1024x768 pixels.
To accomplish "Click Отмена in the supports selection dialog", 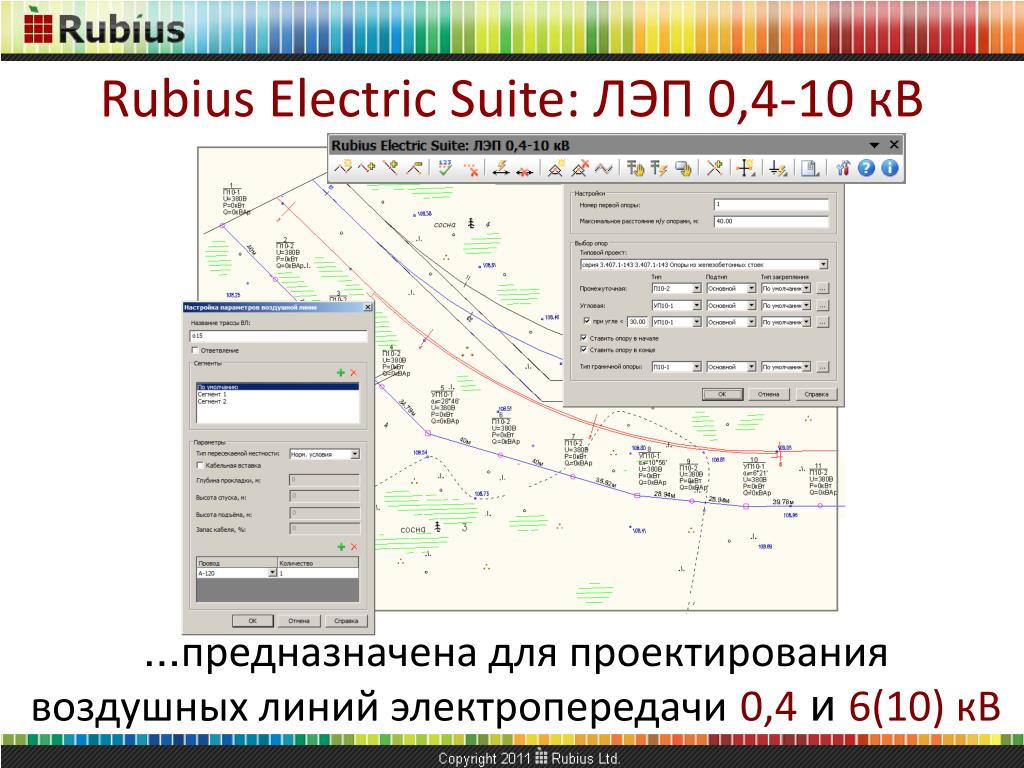I will click(769, 394).
